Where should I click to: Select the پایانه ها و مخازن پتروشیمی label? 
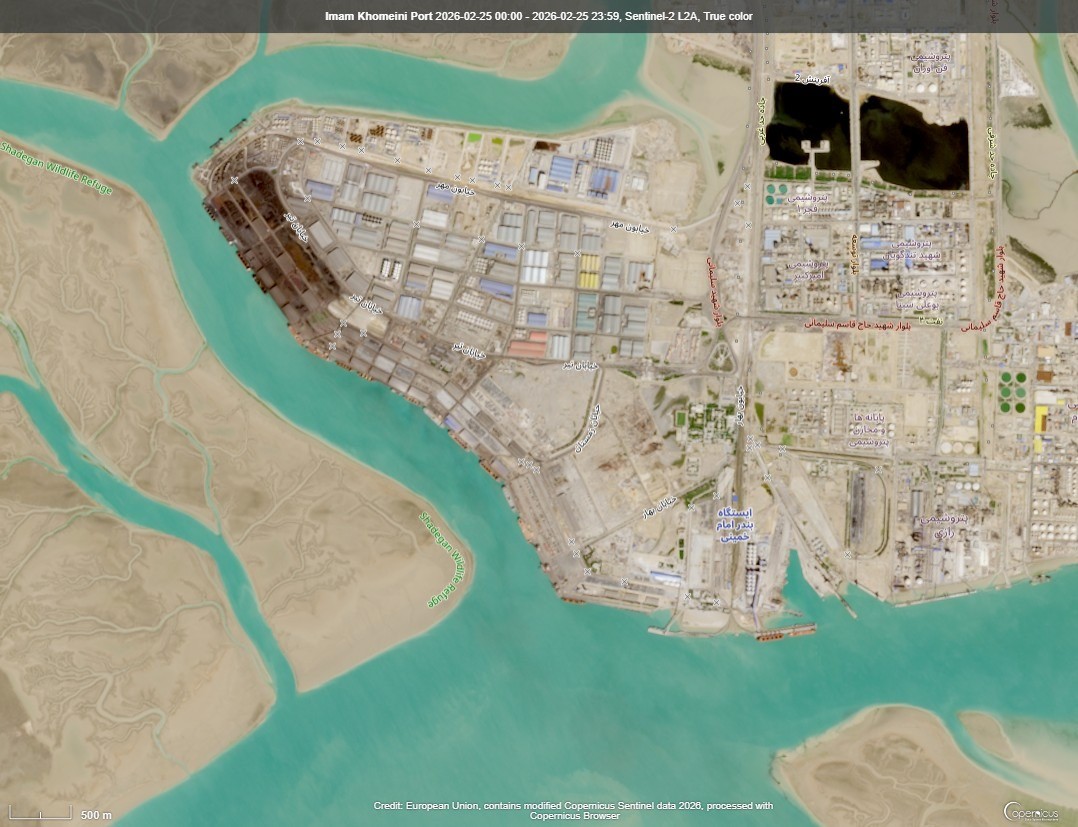pos(868,429)
